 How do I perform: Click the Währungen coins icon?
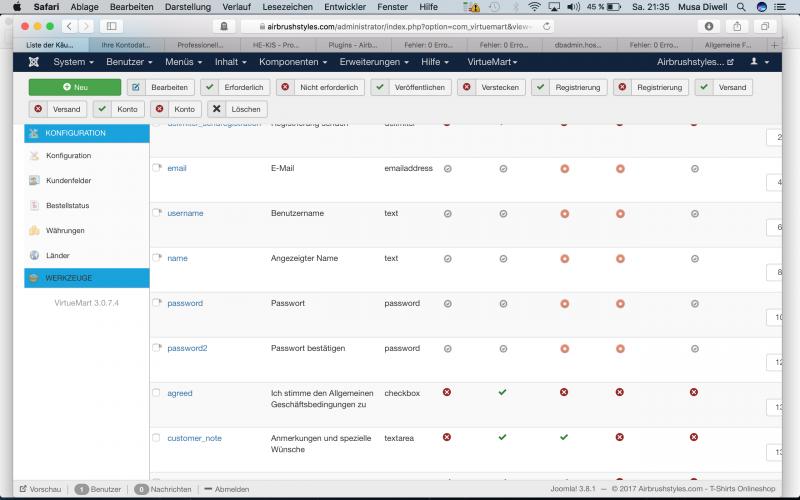35,231
